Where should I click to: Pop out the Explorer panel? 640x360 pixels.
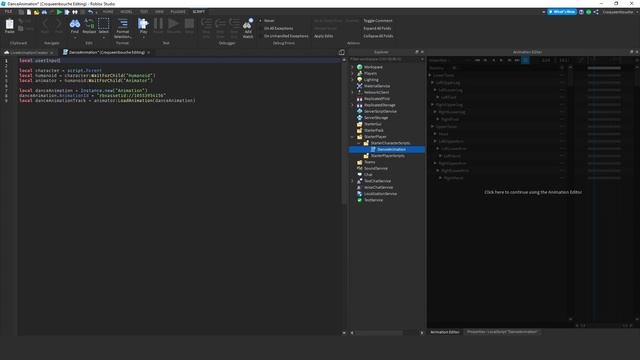pos(417,52)
